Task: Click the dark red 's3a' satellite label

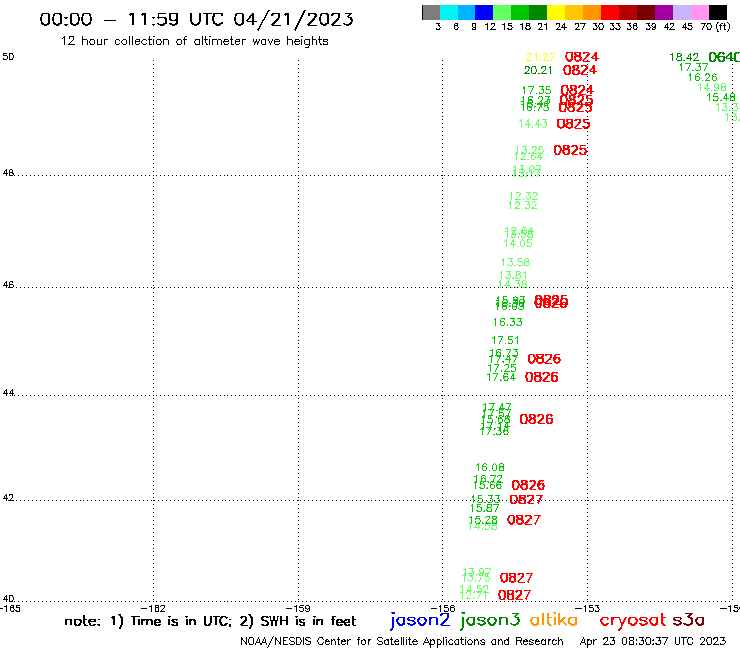Action: (689, 620)
